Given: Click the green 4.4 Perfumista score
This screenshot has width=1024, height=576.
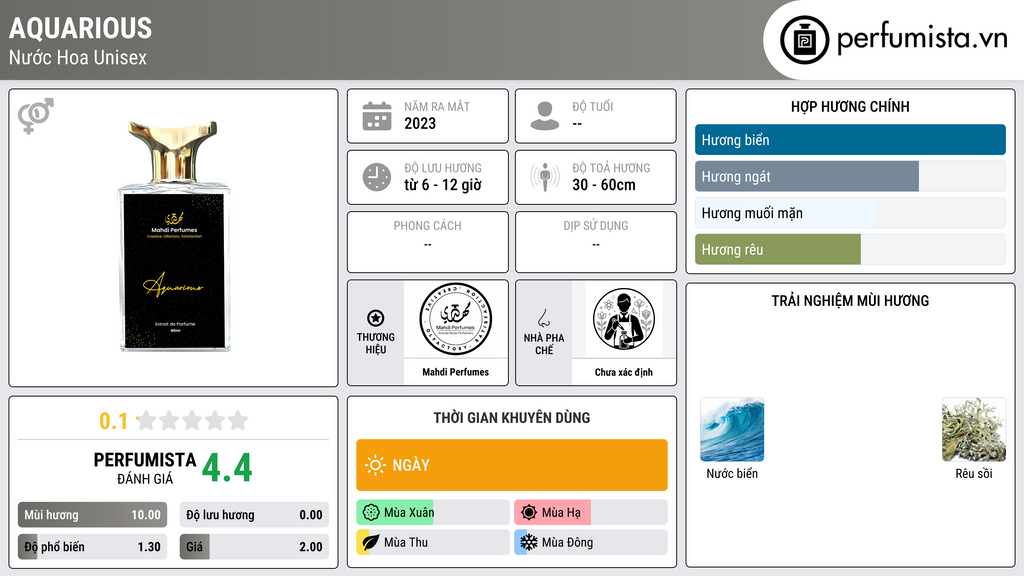Looking at the screenshot, I should coord(227,468).
